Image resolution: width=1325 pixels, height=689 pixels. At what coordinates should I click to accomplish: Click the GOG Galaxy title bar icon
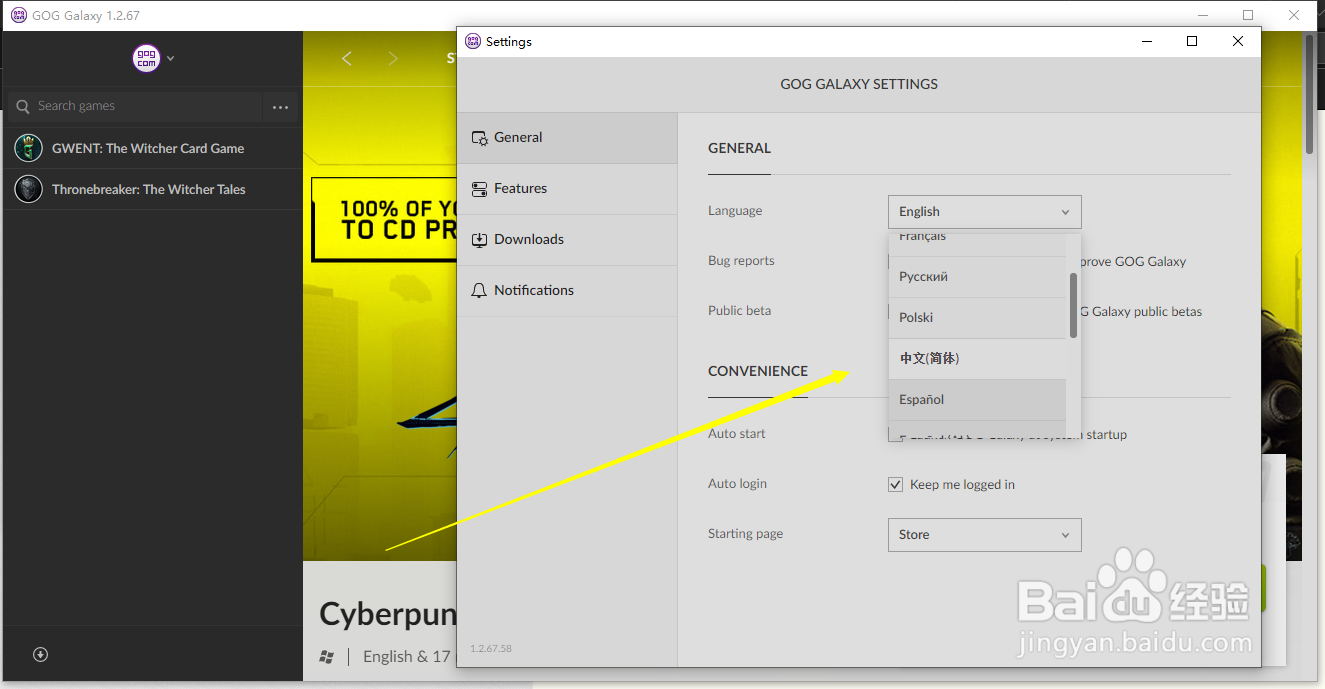click(18, 15)
